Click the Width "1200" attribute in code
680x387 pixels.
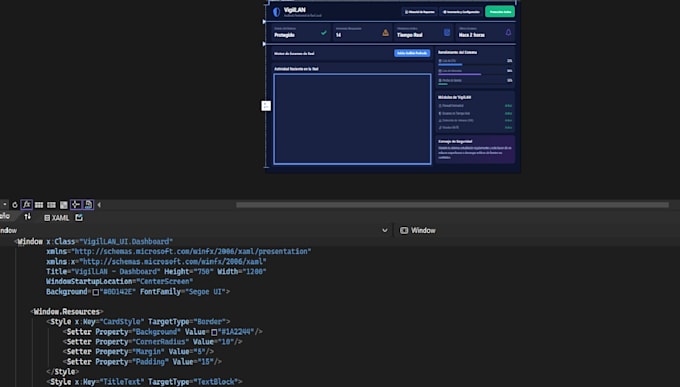pyautogui.click(x=242, y=272)
